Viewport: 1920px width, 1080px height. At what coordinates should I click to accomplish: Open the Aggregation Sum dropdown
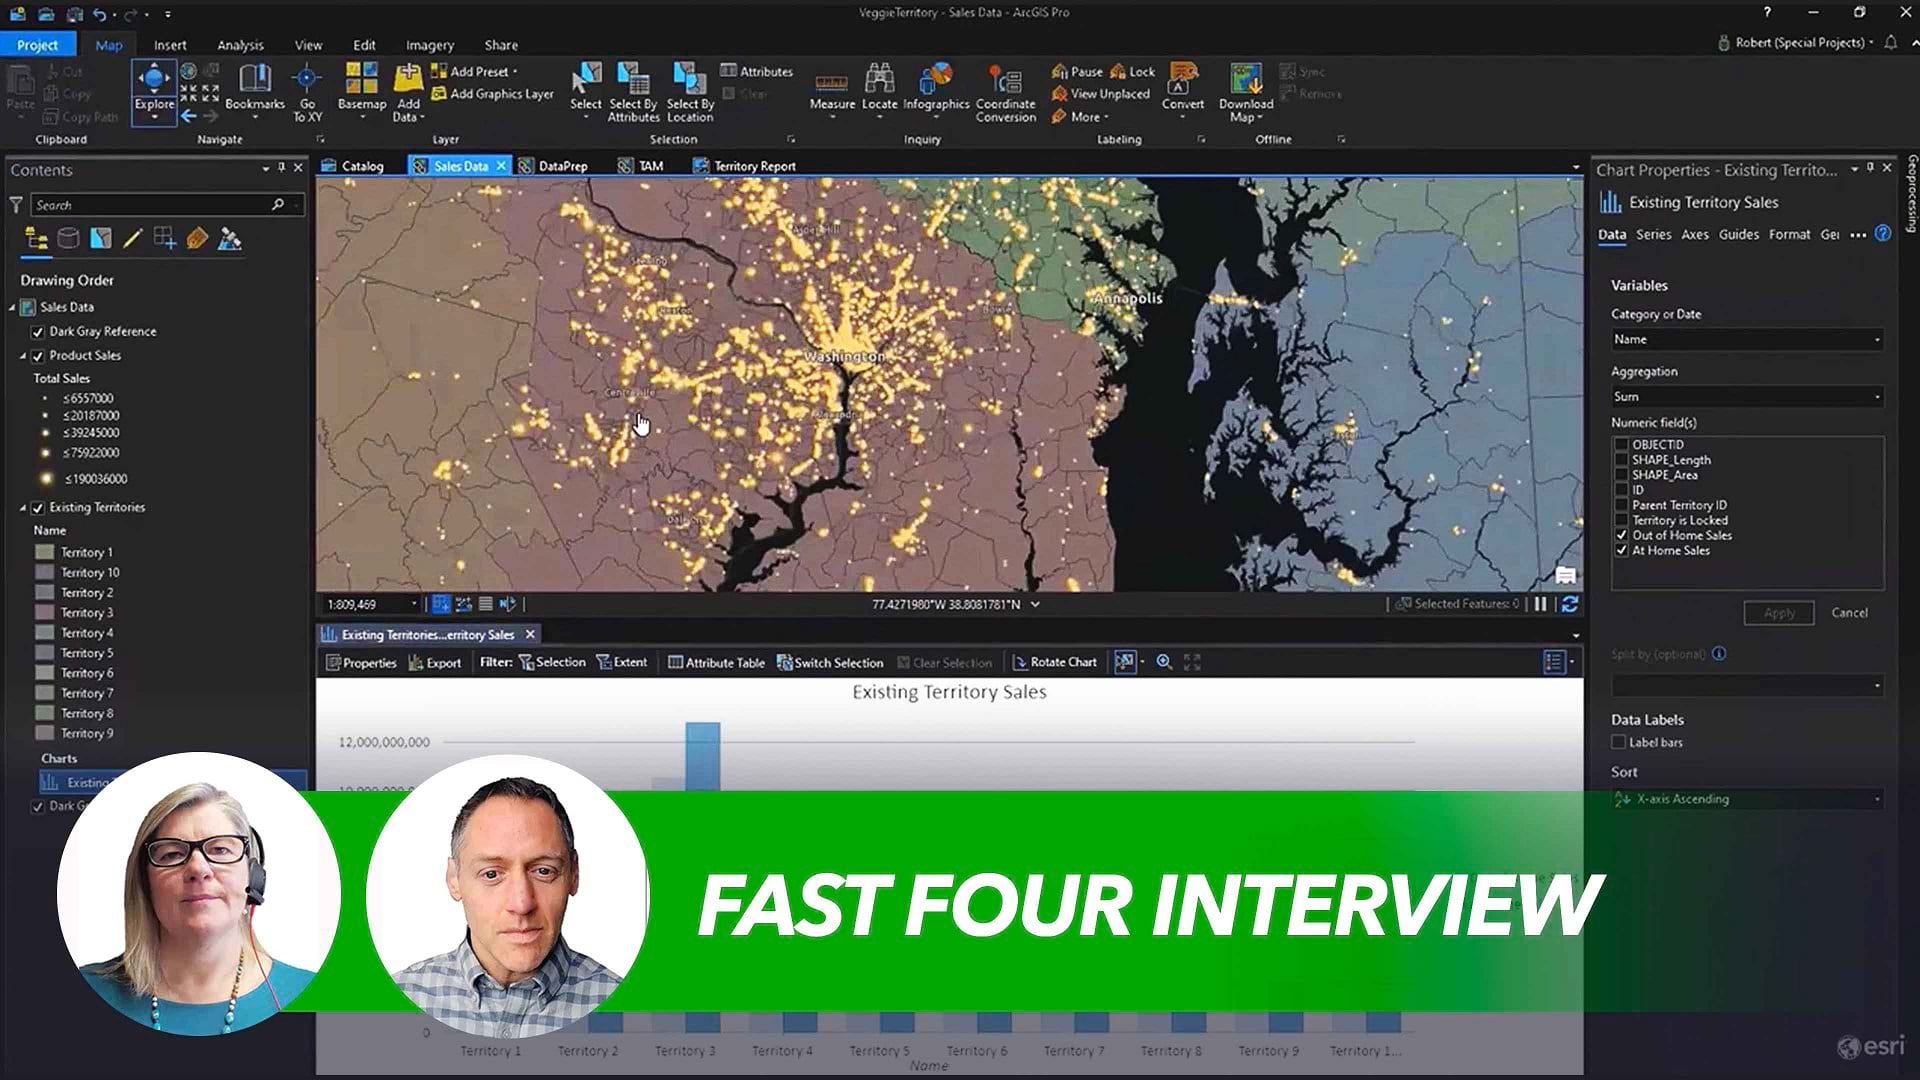[1747, 396]
